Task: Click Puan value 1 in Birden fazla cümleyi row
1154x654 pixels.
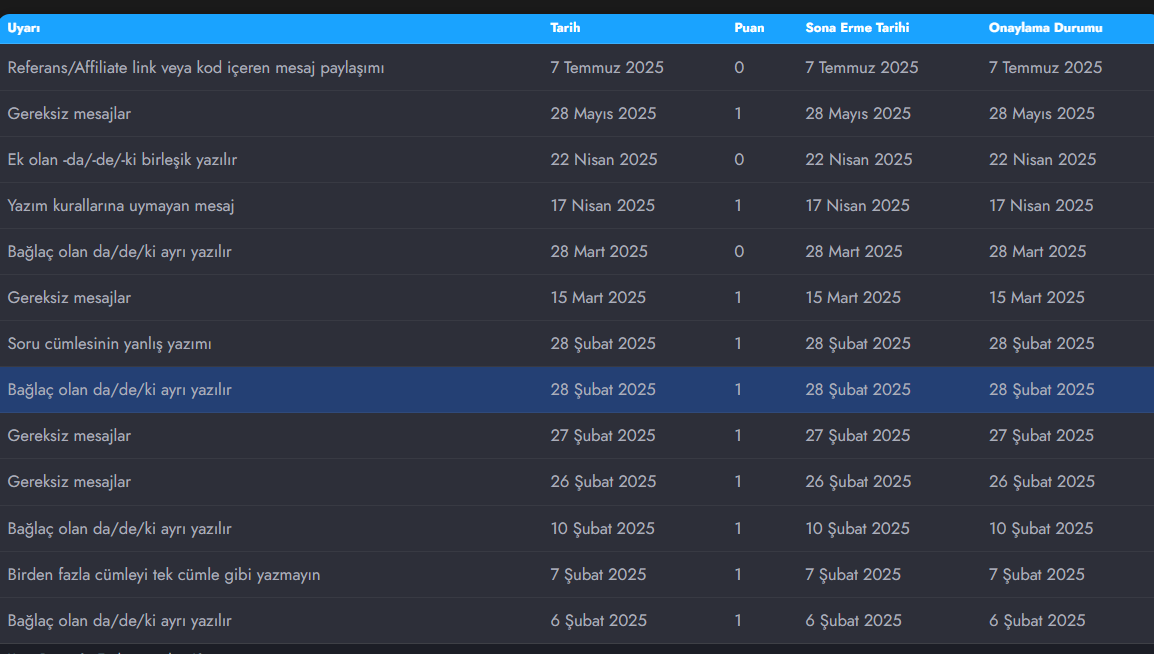Action: coord(738,575)
